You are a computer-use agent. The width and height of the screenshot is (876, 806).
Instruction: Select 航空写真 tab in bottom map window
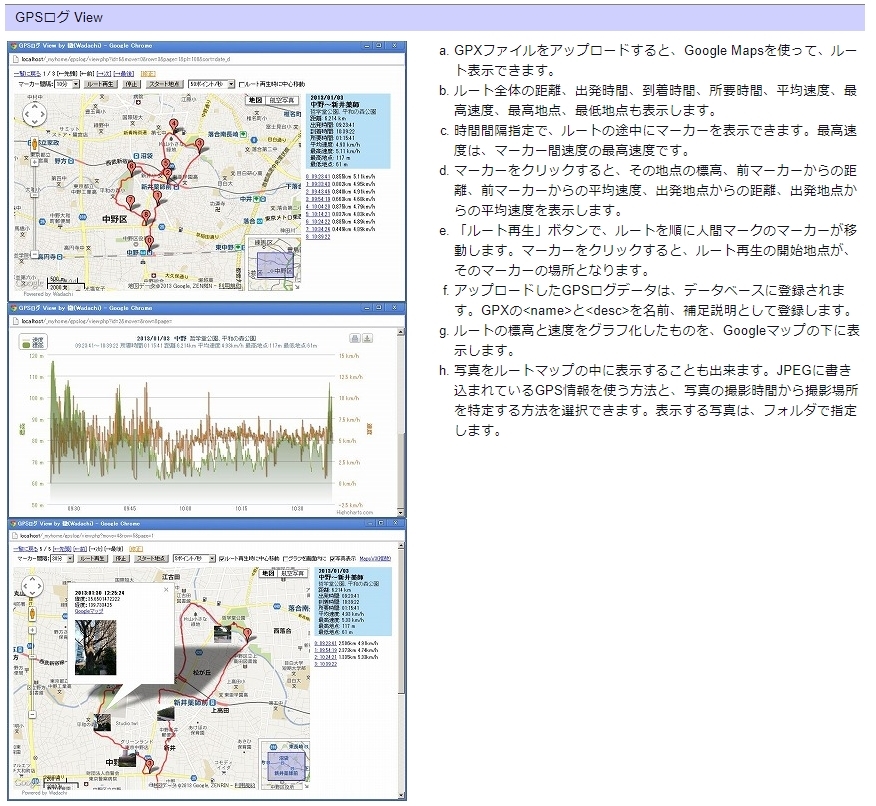tap(292, 573)
